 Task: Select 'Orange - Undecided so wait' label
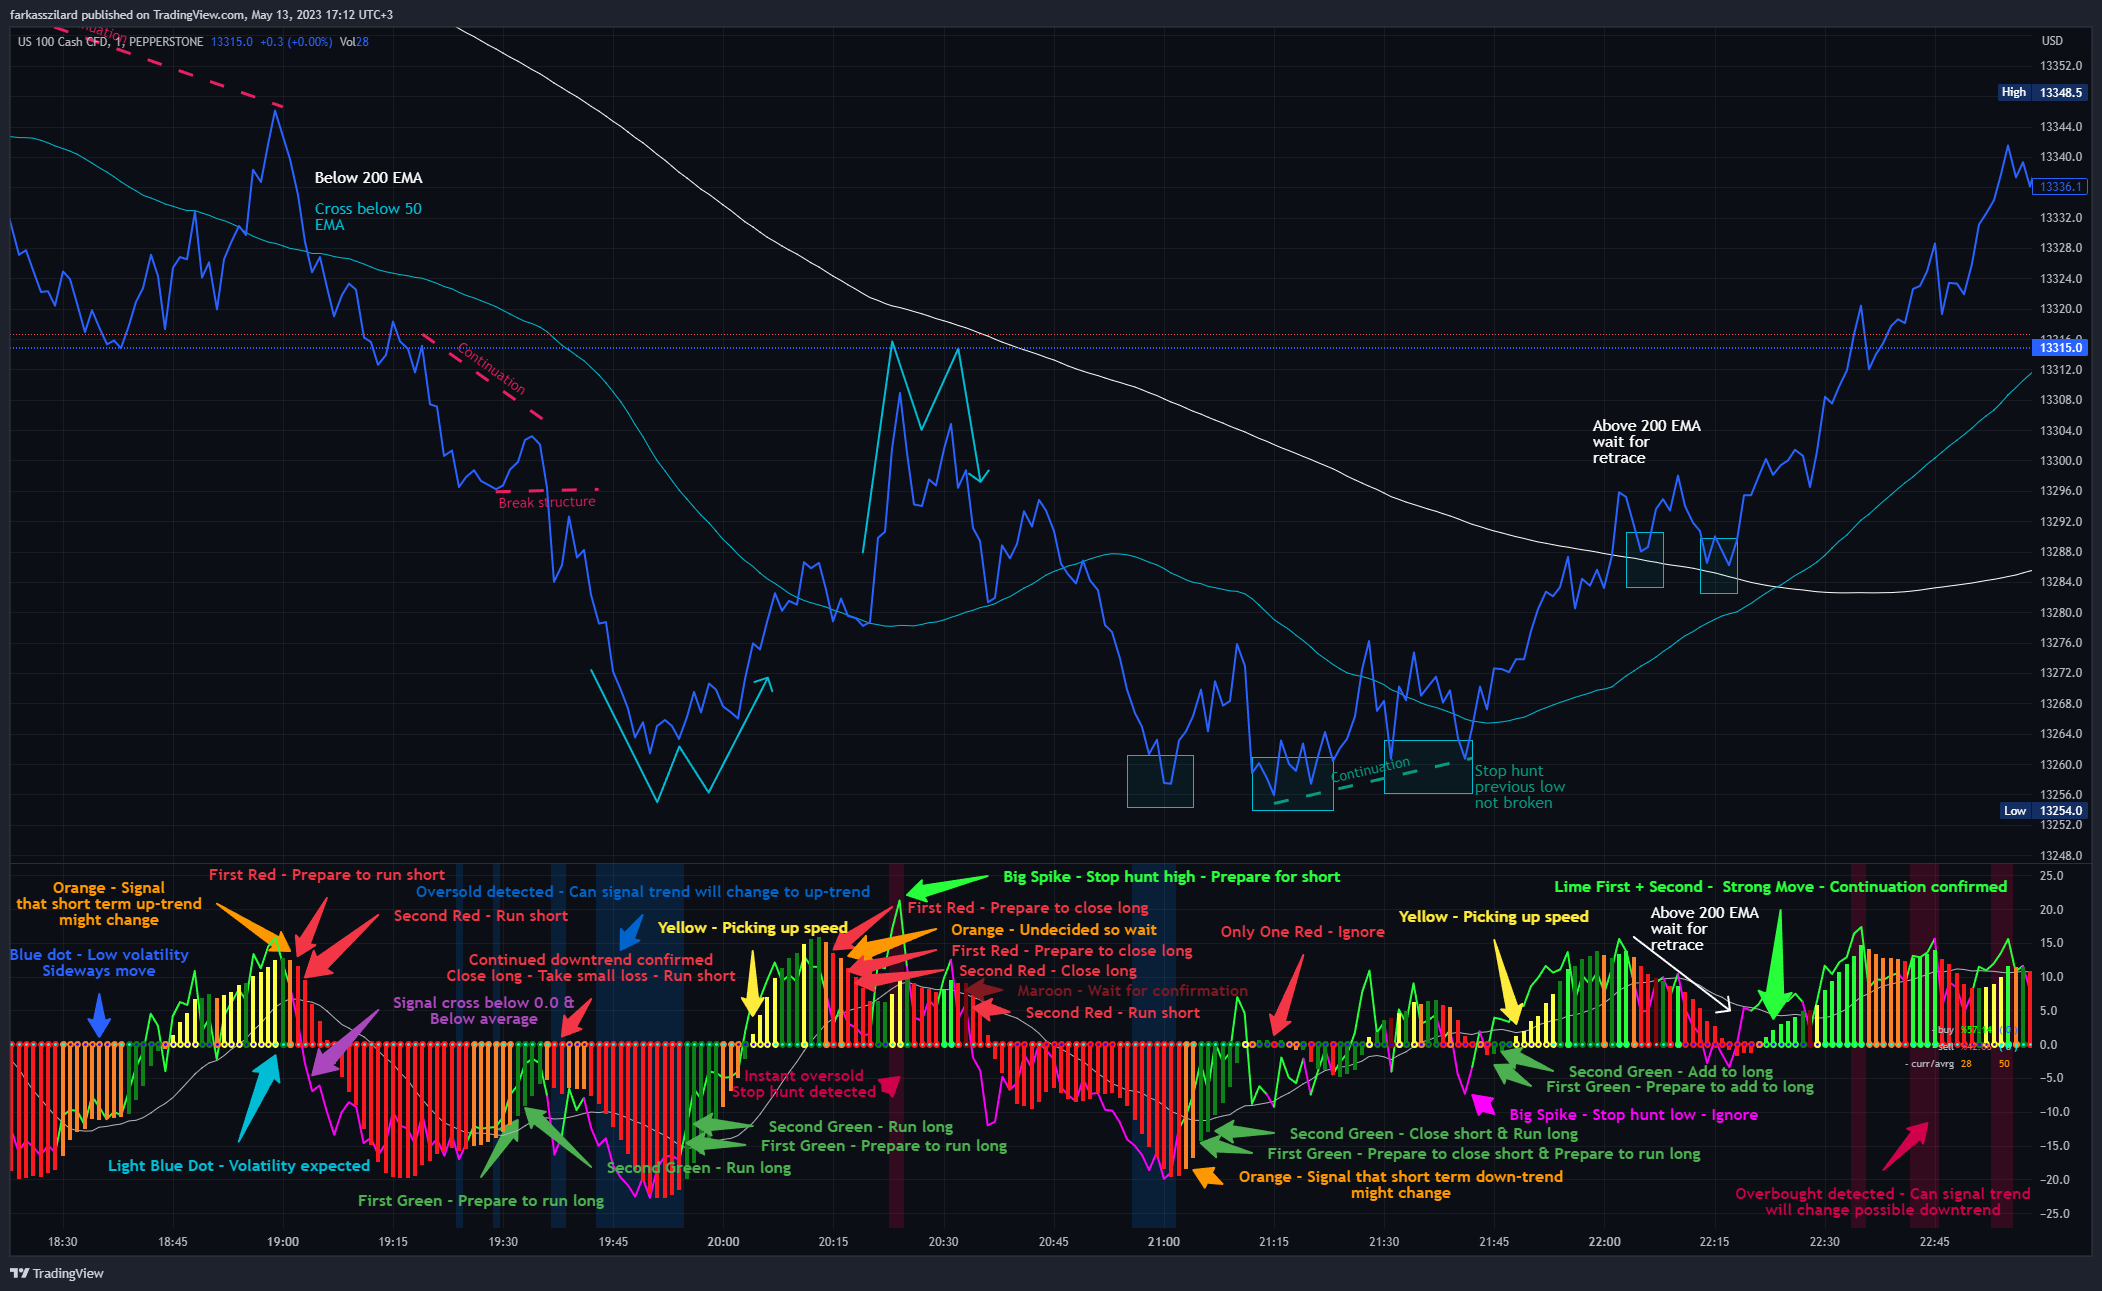coord(1053,930)
